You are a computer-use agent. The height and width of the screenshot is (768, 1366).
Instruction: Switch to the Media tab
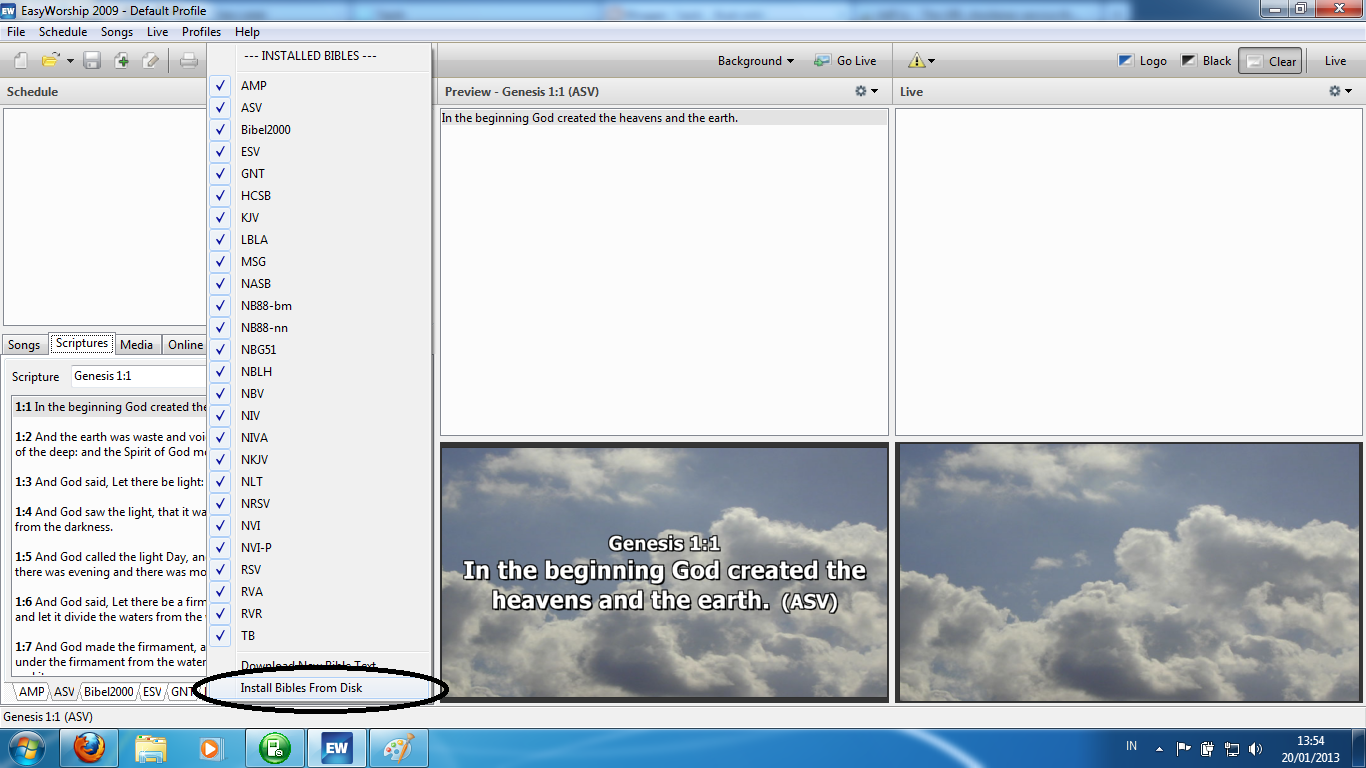(x=136, y=345)
